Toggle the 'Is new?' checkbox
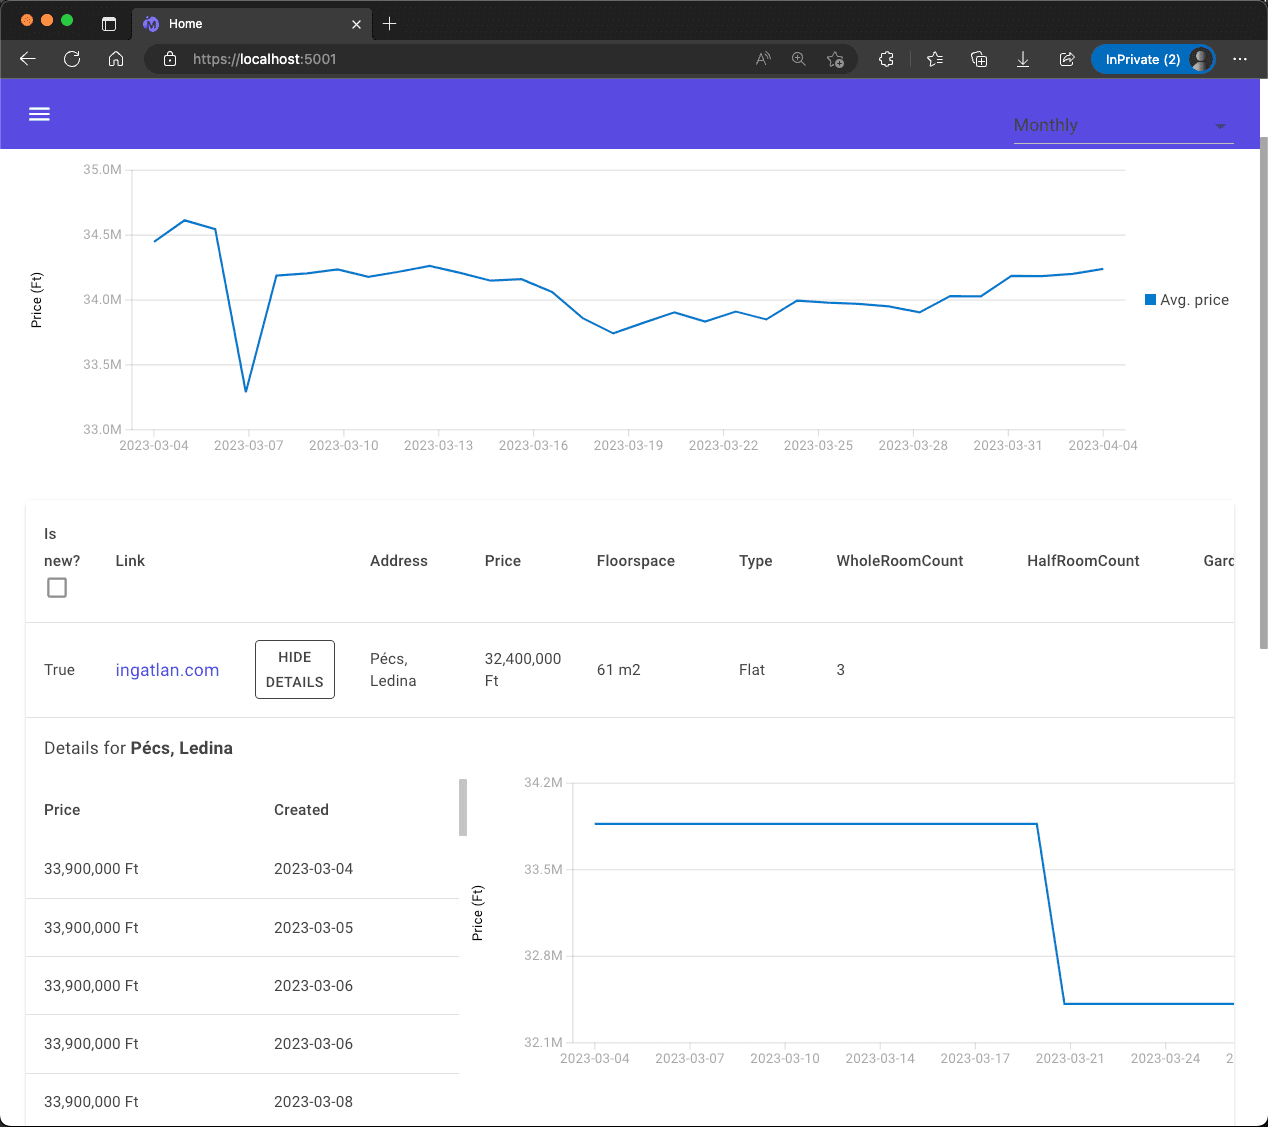 [x=57, y=588]
